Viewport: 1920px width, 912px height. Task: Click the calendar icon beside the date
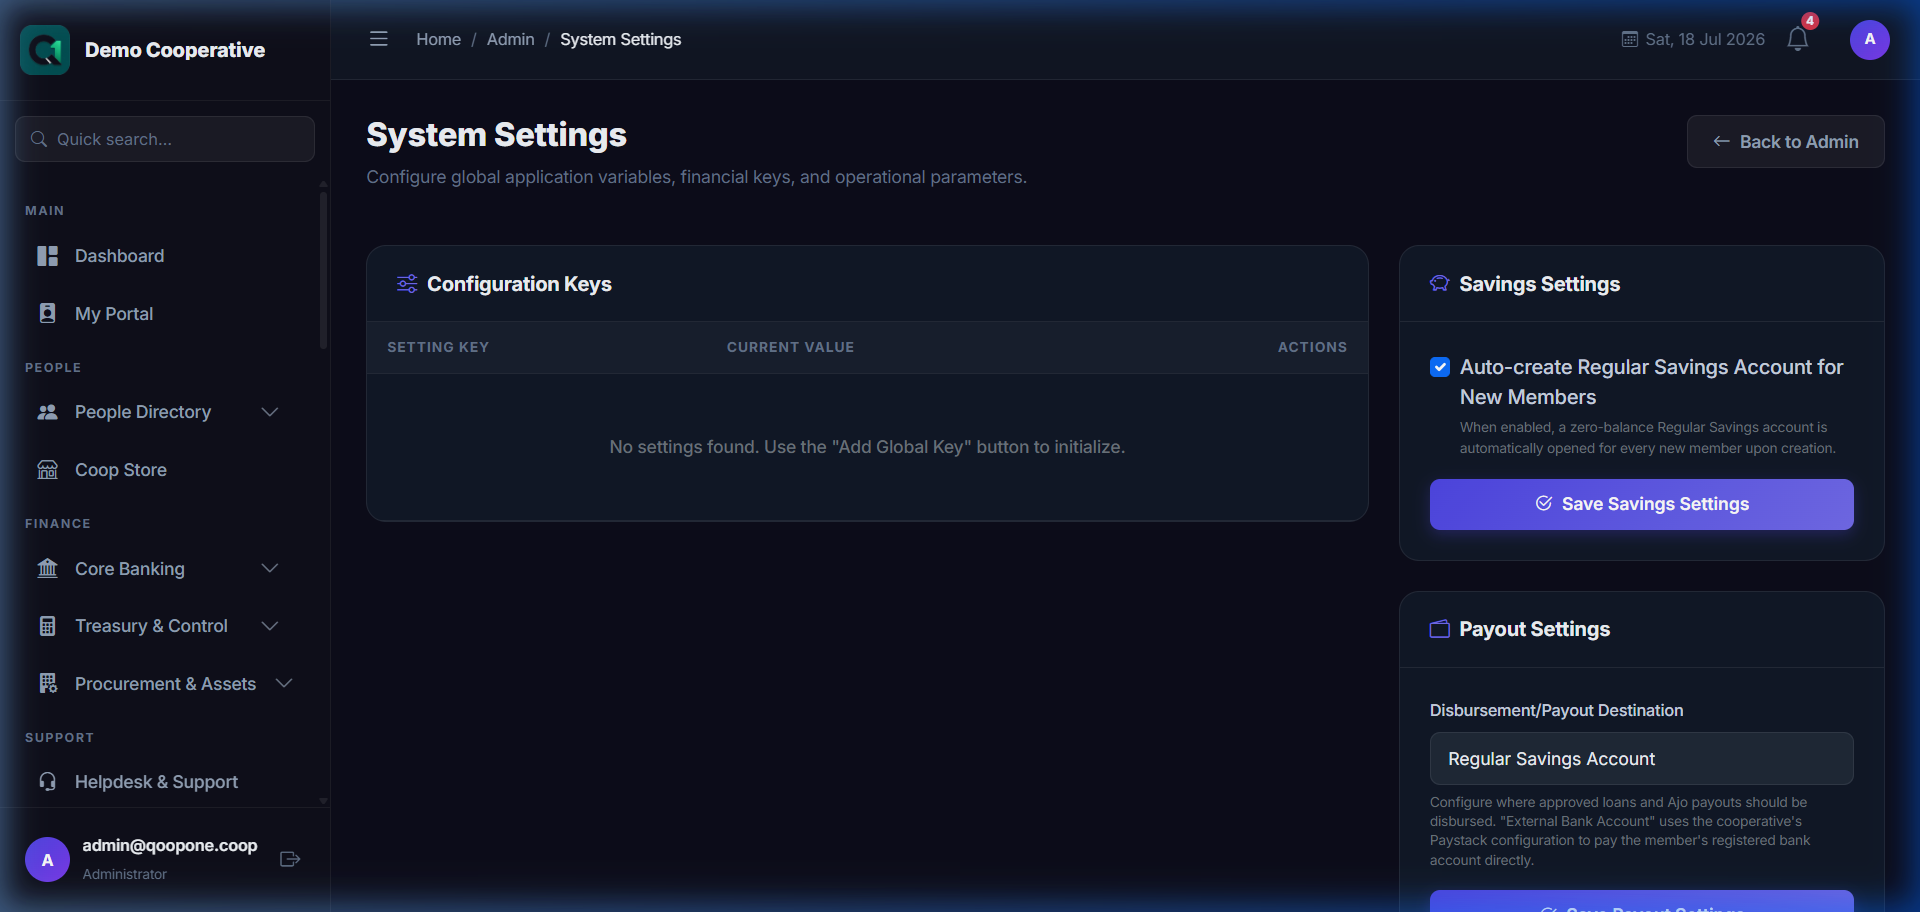1630,39
